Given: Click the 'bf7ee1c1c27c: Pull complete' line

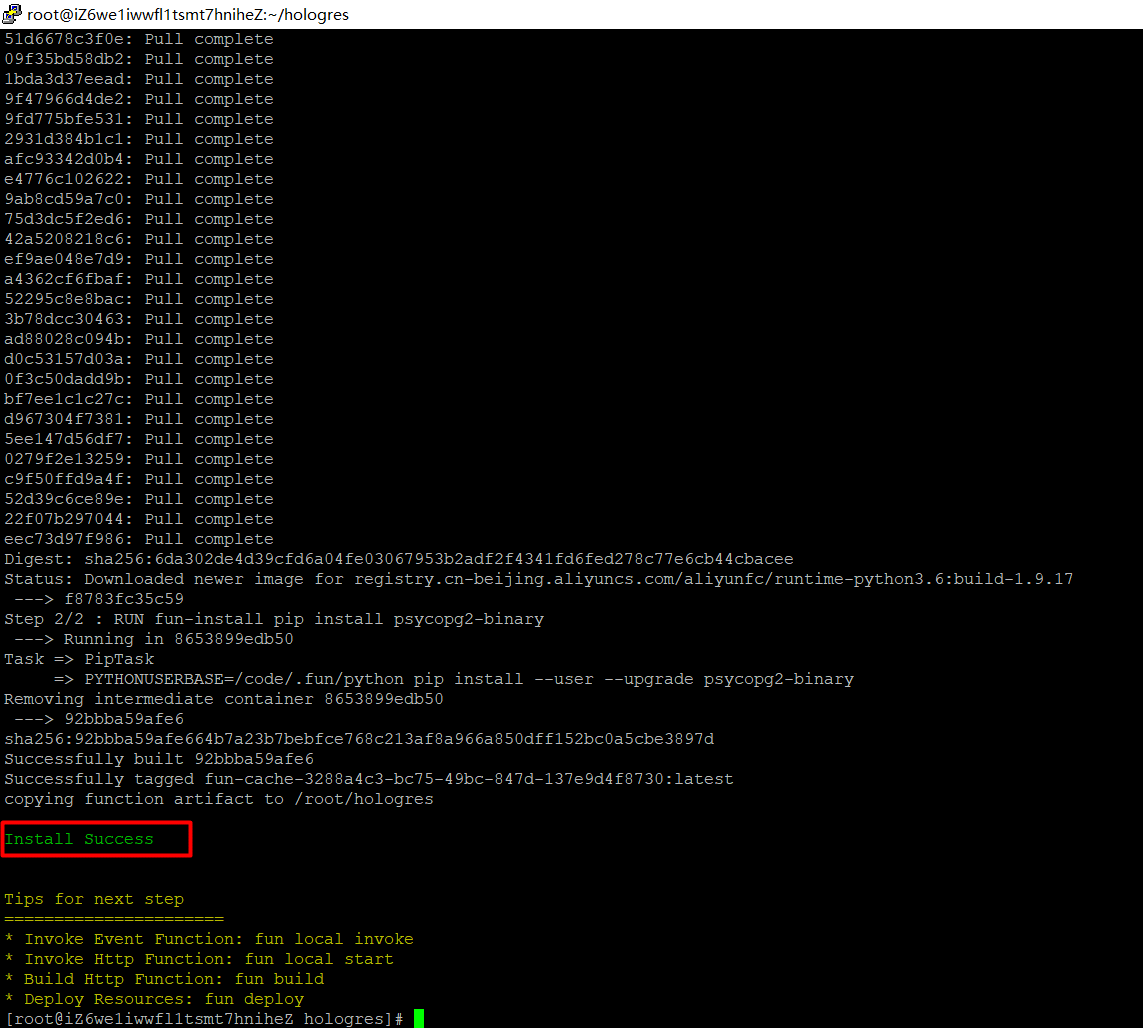Looking at the screenshot, I should coord(139,399).
